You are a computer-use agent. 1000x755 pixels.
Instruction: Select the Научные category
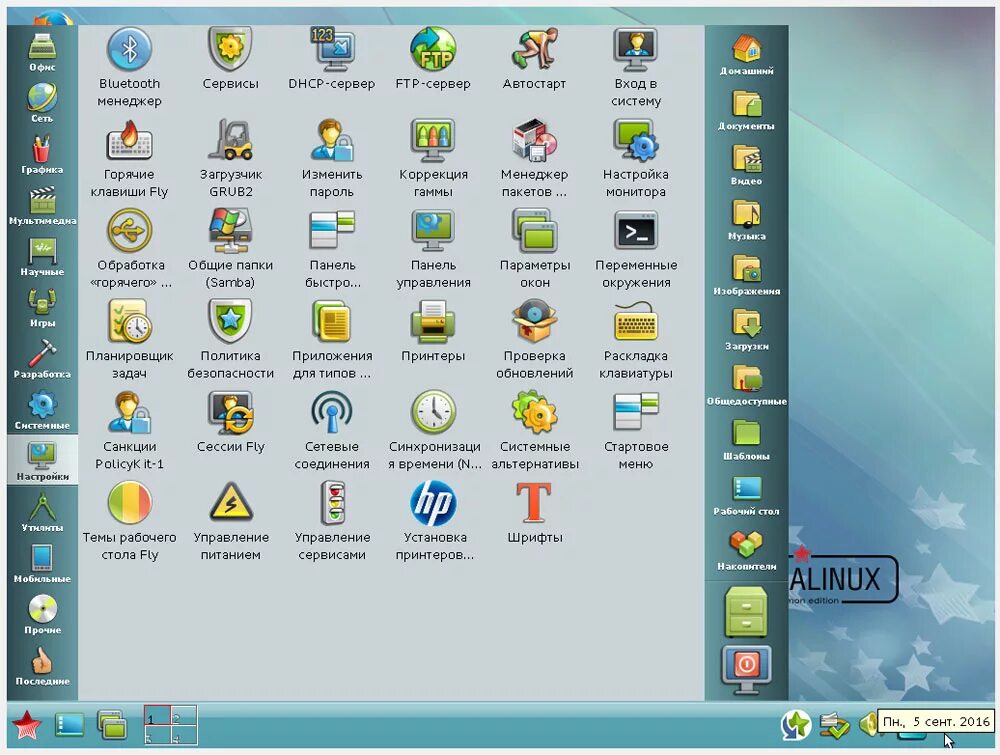[x=42, y=256]
